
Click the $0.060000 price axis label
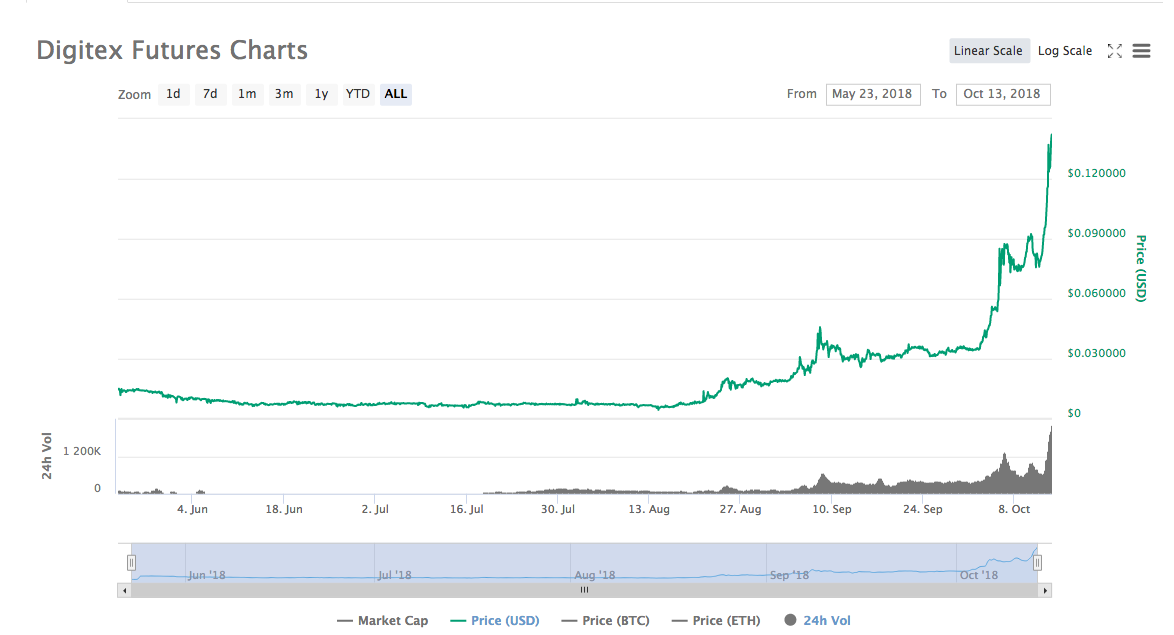[1096, 293]
